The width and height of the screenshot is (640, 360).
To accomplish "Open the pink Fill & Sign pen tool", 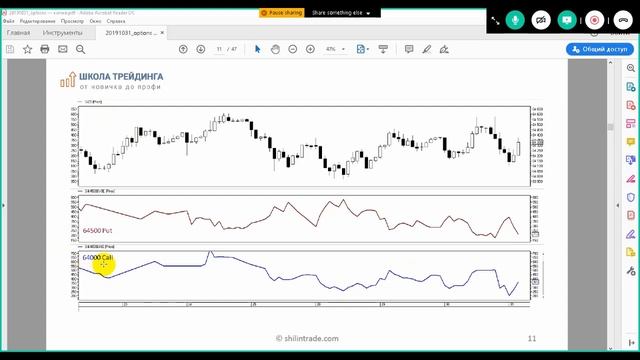I will [631, 179].
